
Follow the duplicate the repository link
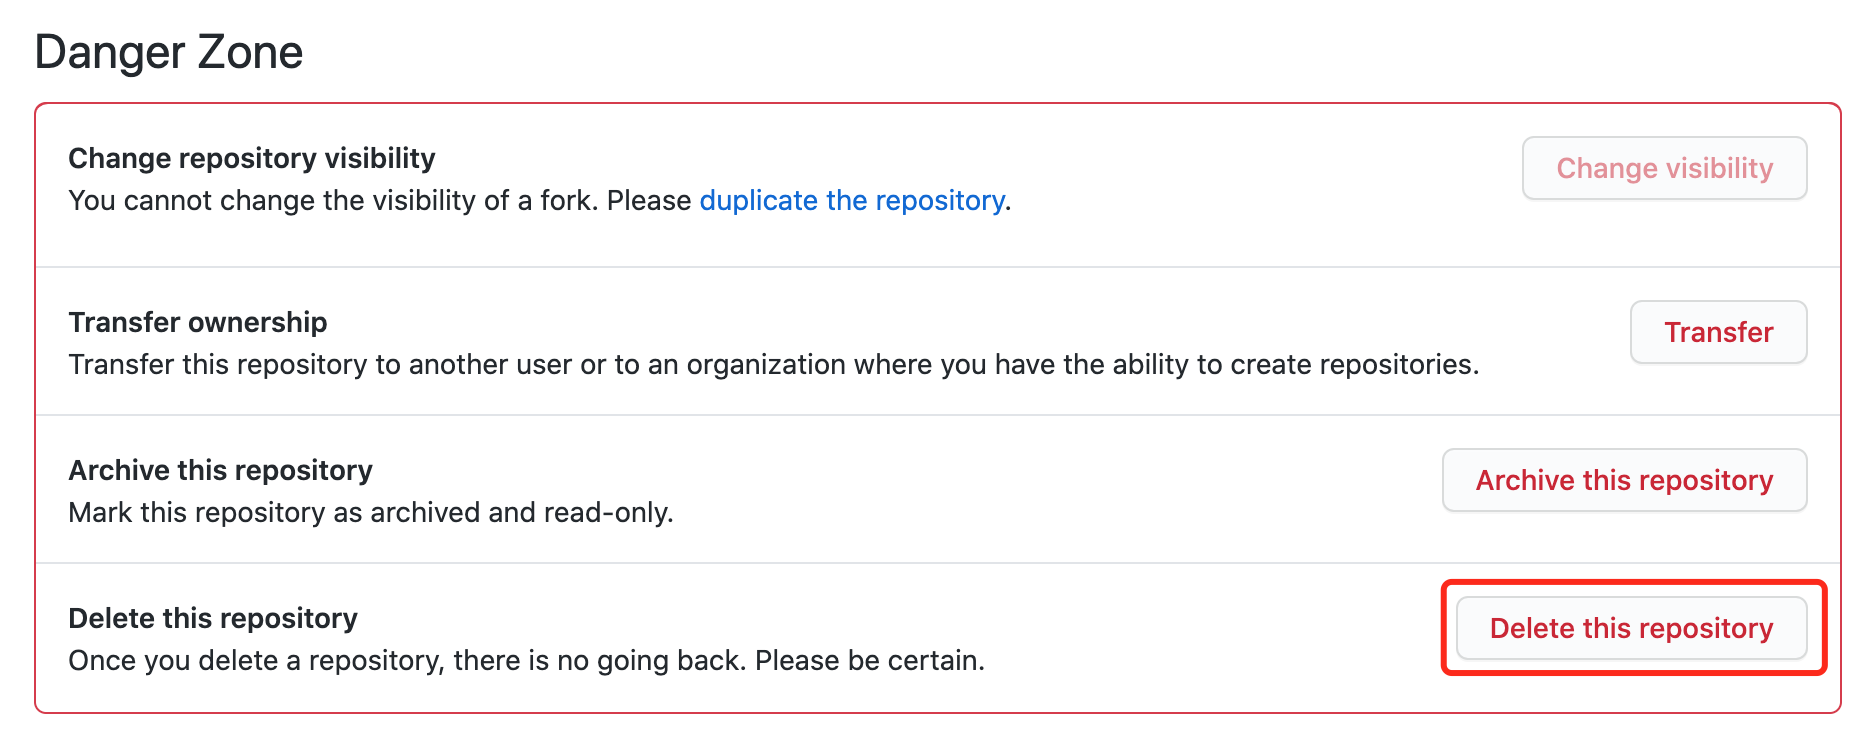click(x=852, y=201)
